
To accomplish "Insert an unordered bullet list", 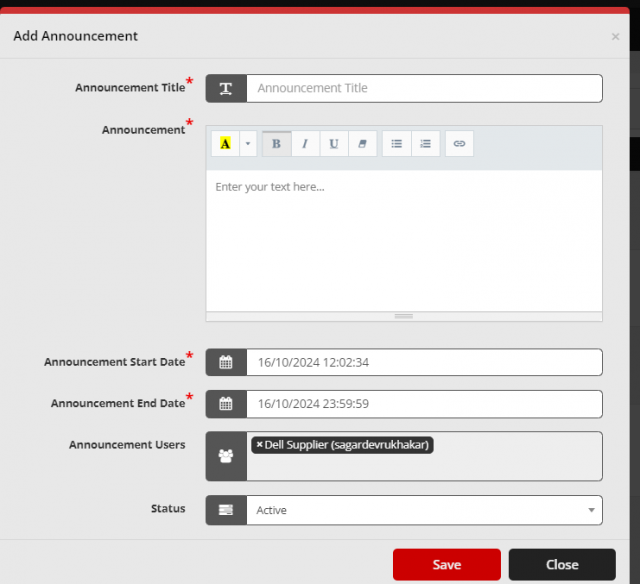I will click(x=396, y=144).
